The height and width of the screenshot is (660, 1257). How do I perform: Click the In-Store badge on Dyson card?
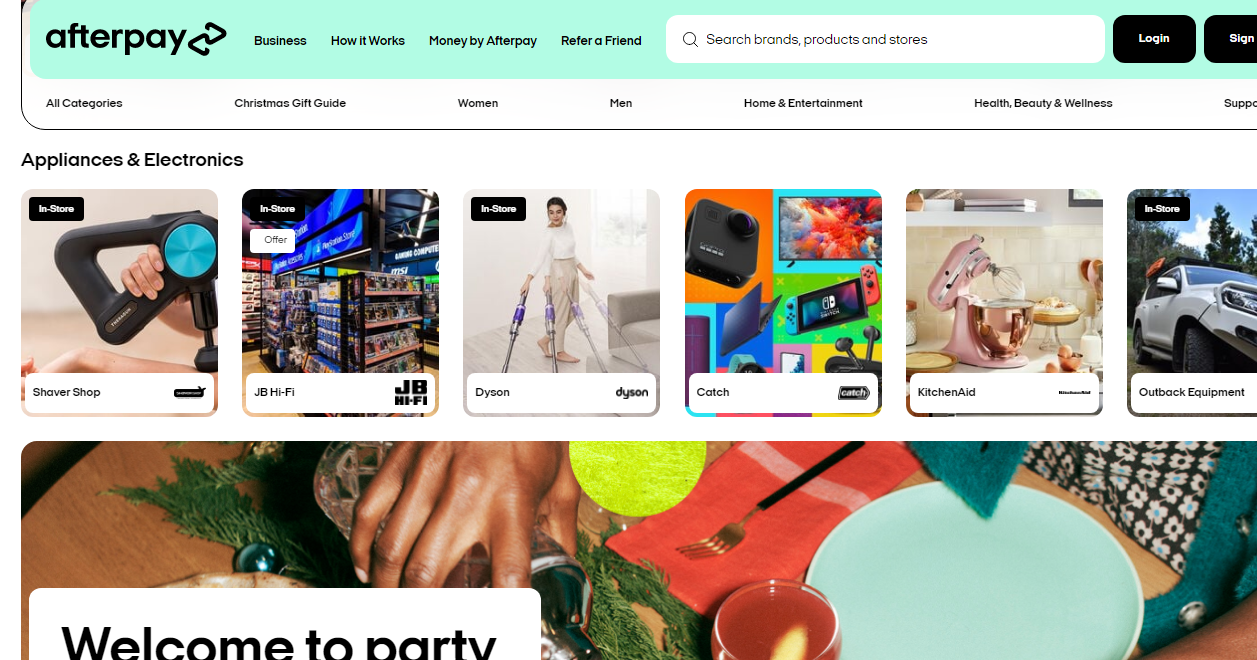coord(498,209)
